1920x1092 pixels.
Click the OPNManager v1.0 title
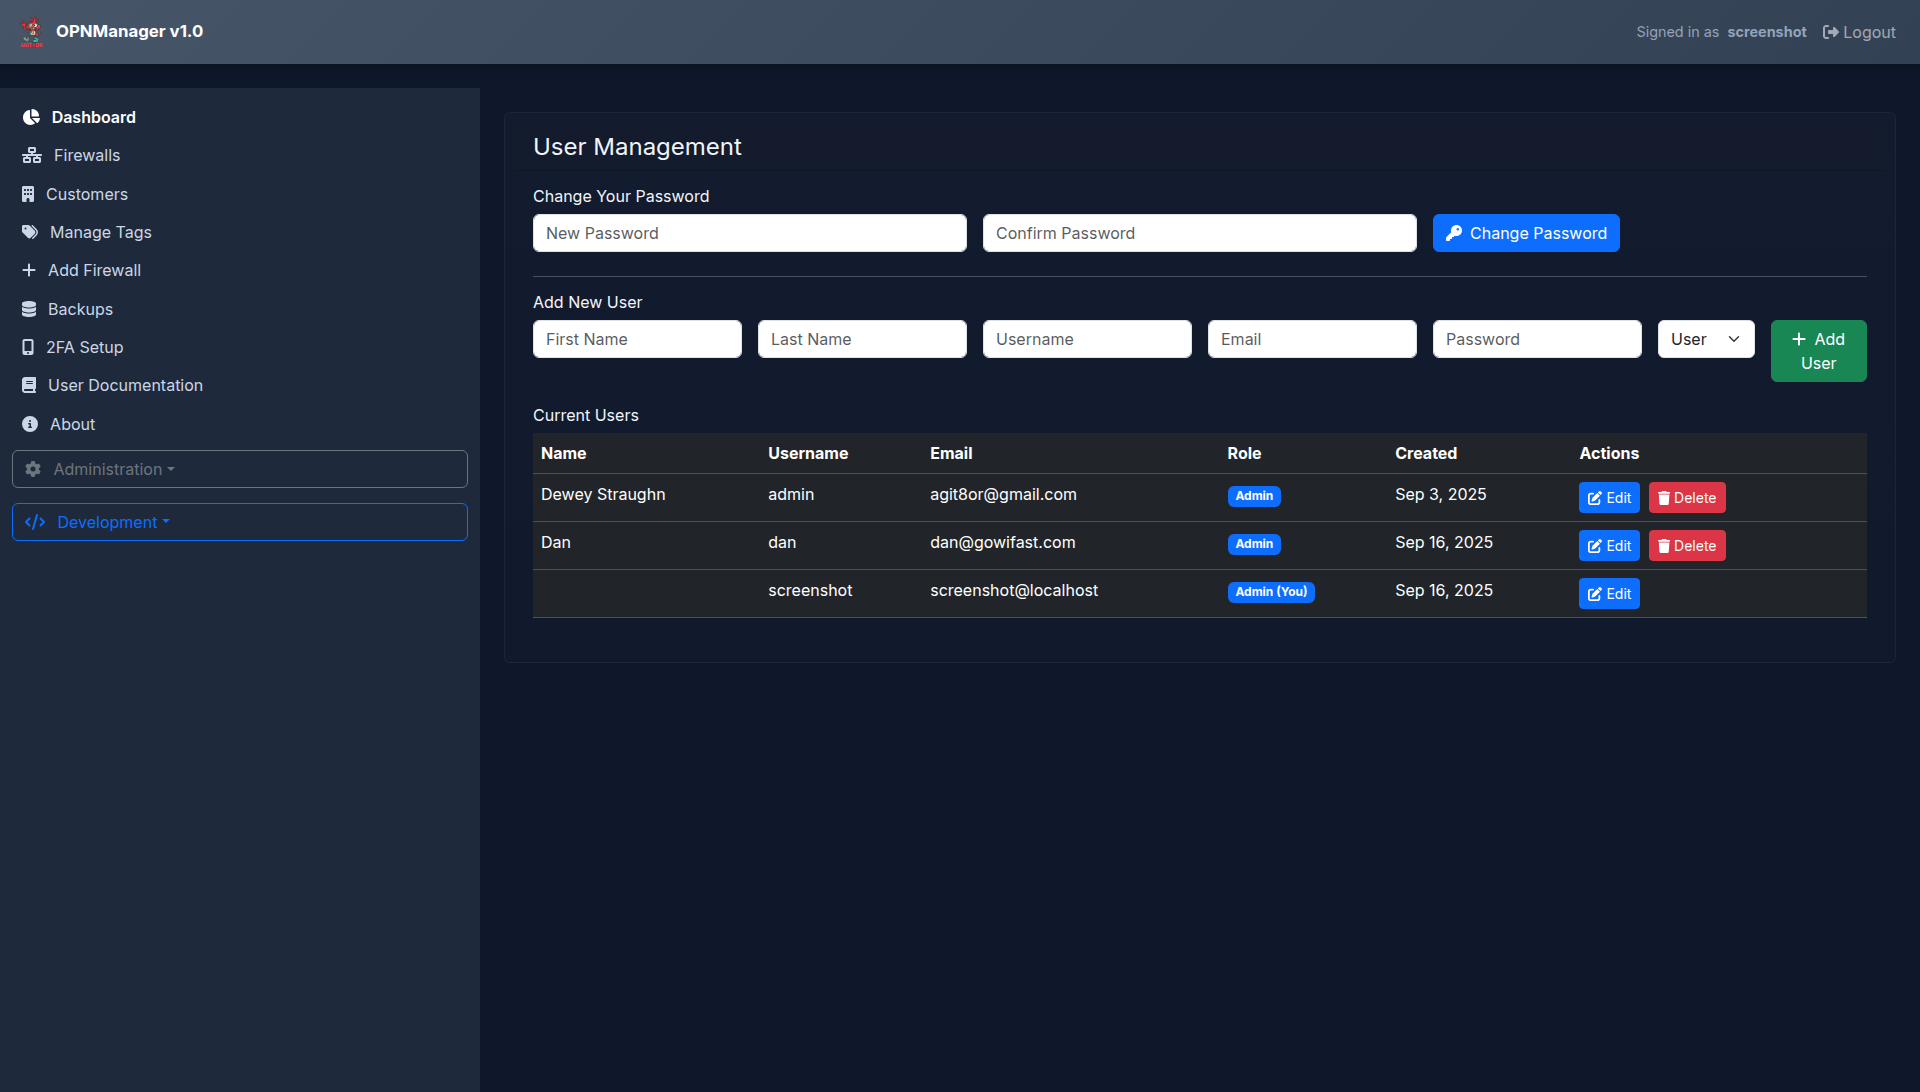pos(129,31)
